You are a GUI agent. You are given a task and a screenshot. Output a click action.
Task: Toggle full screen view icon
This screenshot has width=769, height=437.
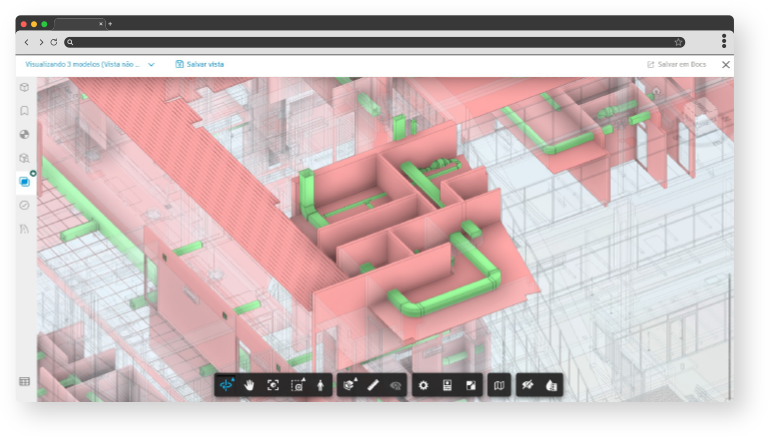pos(471,385)
